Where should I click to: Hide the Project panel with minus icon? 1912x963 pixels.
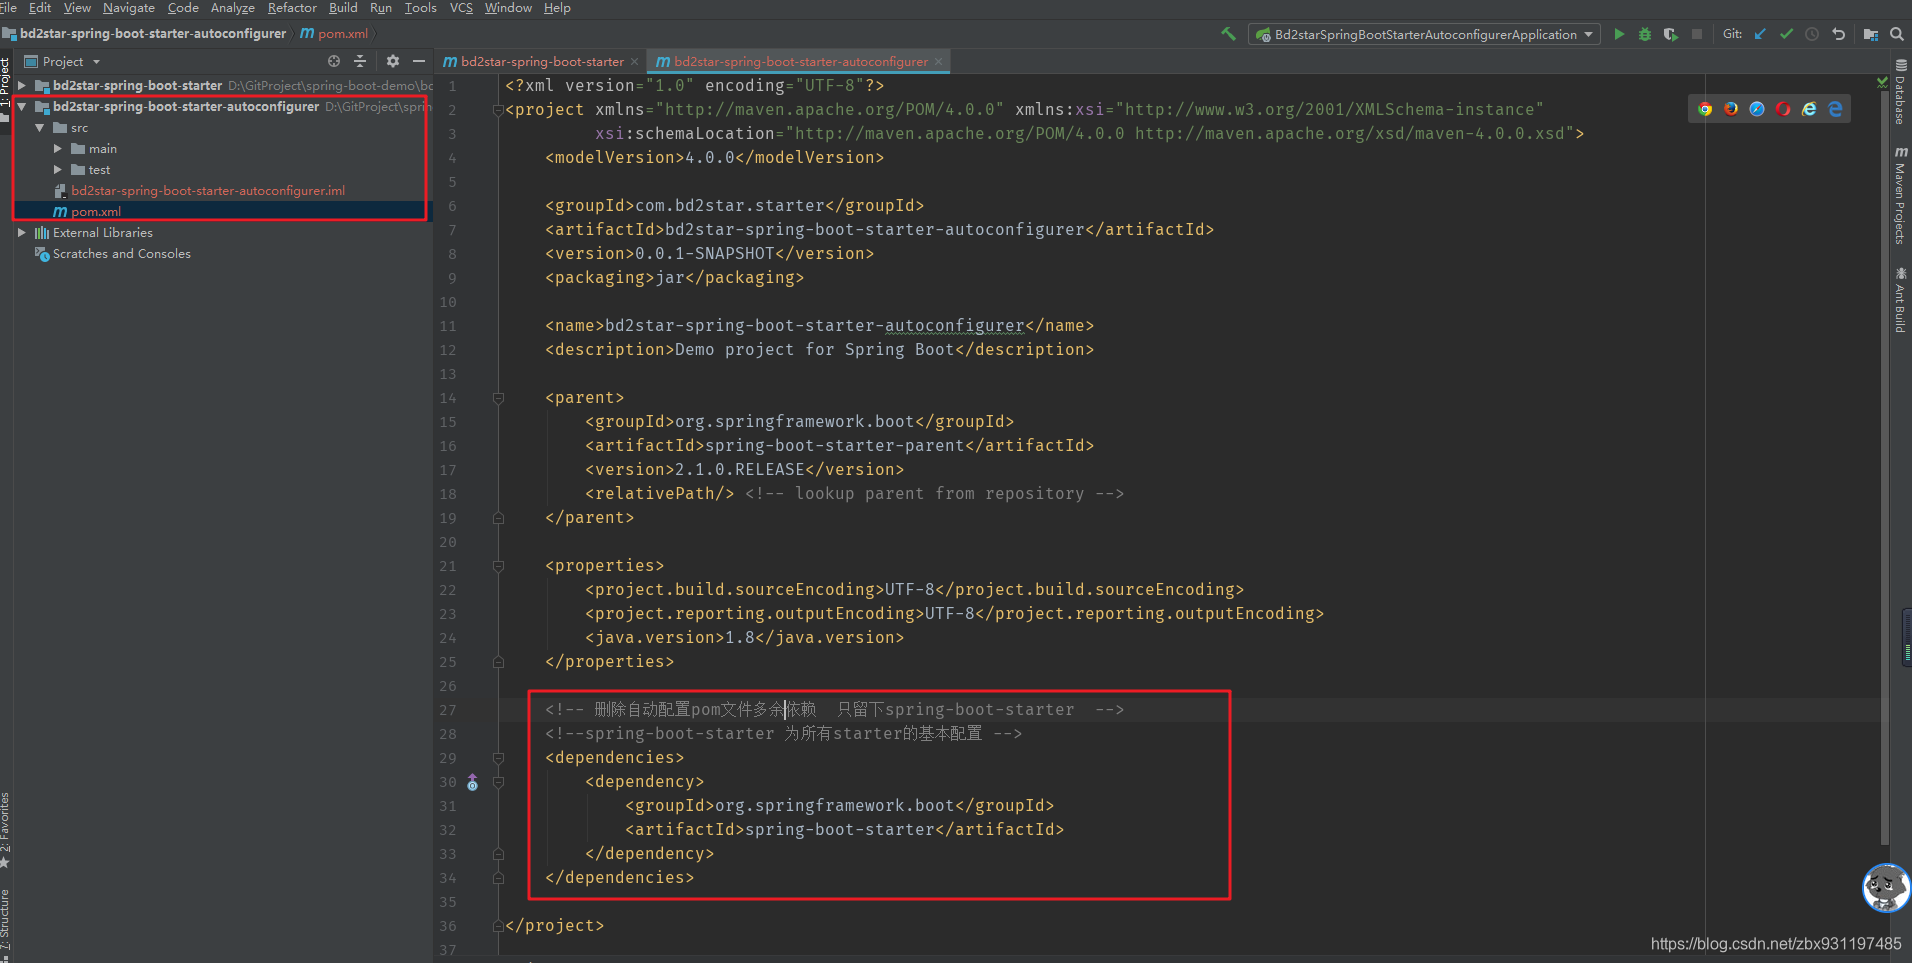pos(419,61)
